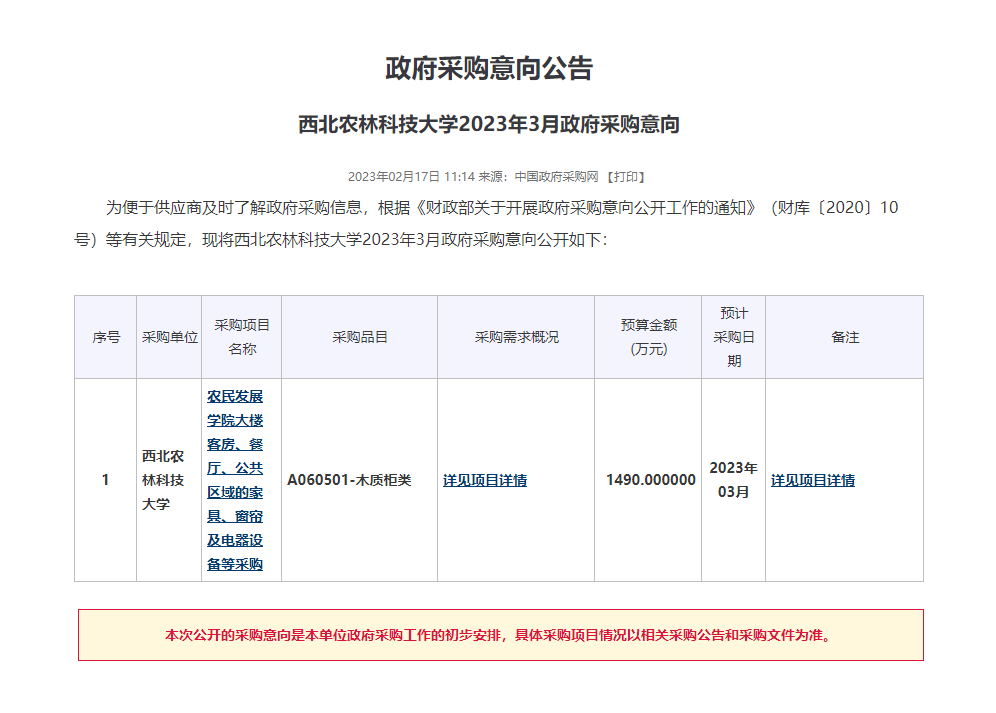Click the 采购项目名称 column header
This screenshot has width=996, height=713.
click(241, 337)
